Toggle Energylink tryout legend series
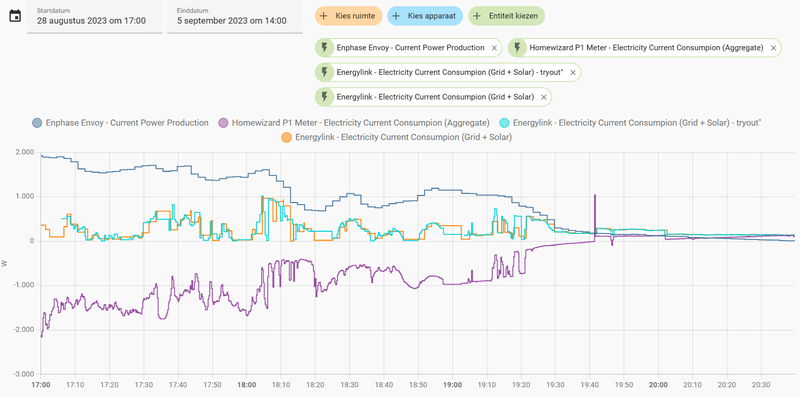 click(x=630, y=123)
